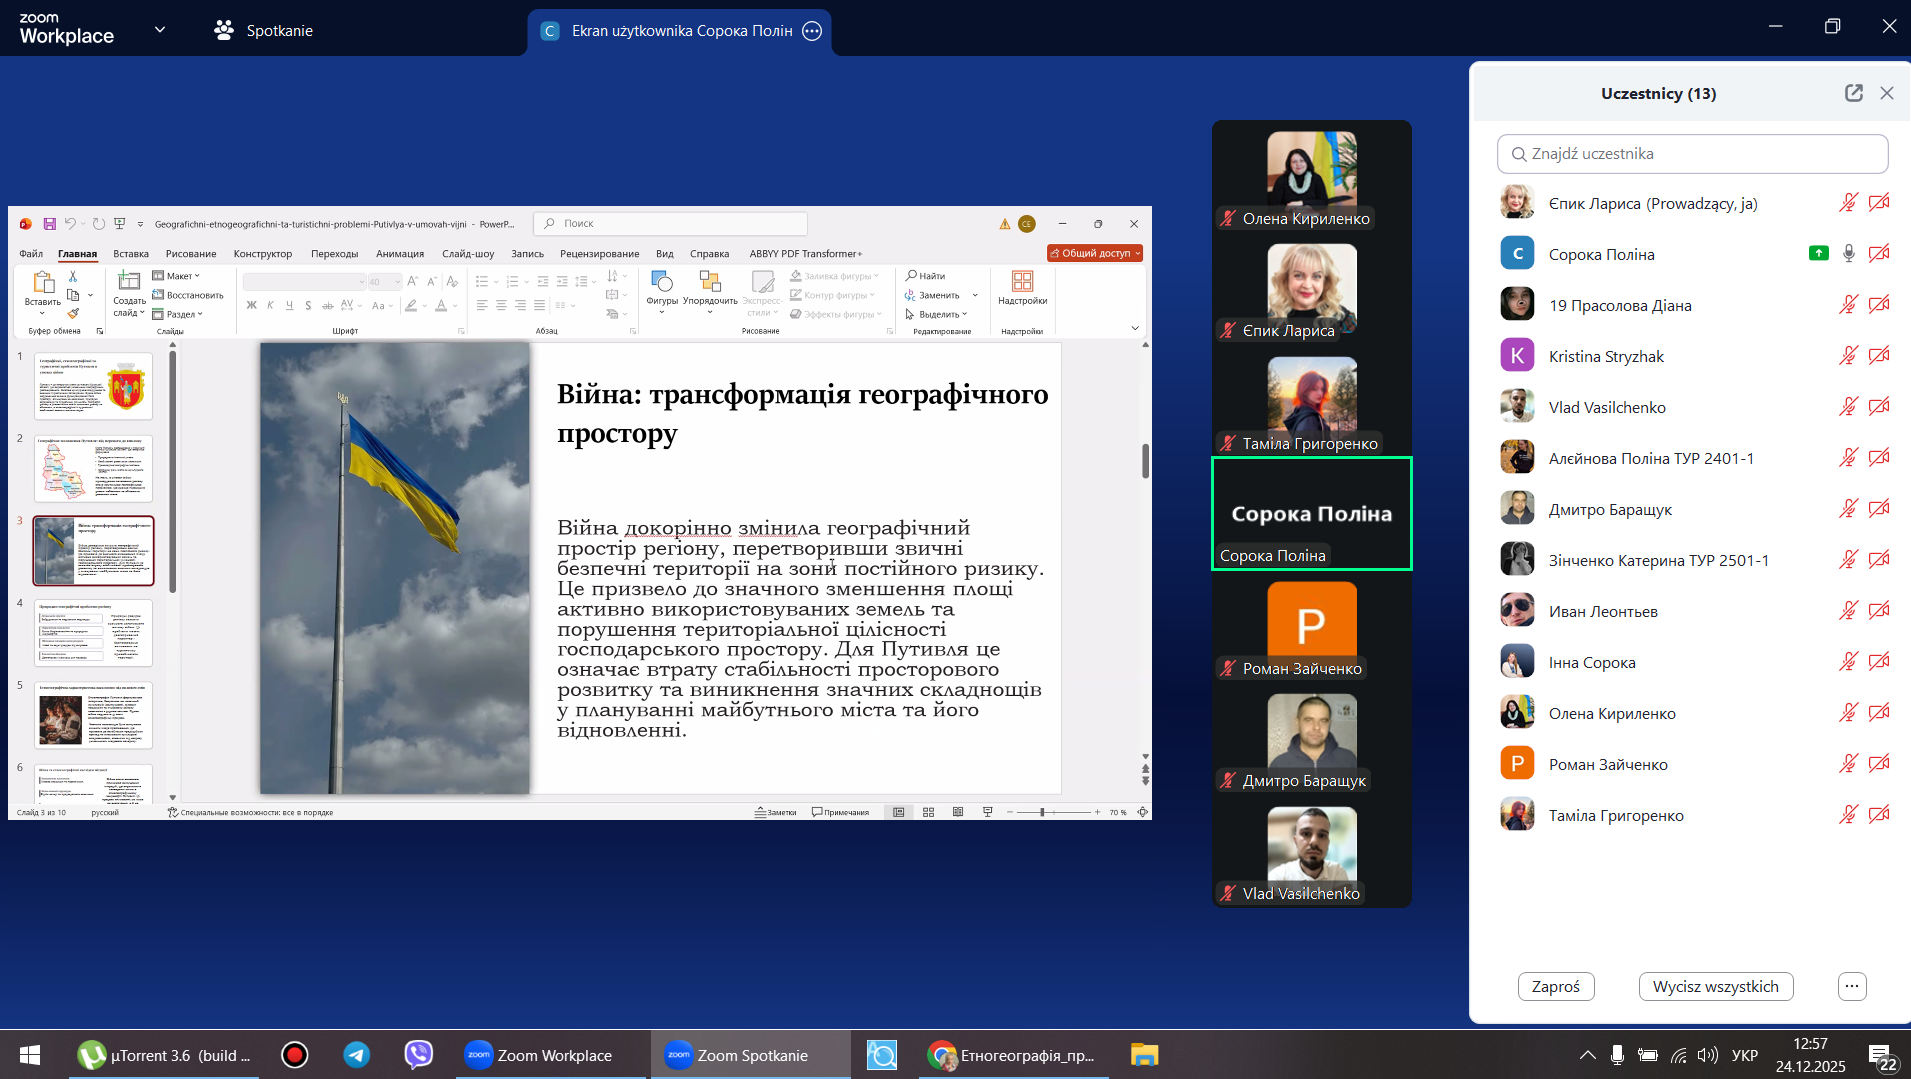The height and width of the screenshot is (1079, 1911).
Task: Click the Zaproś invite button
Action: (1555, 986)
